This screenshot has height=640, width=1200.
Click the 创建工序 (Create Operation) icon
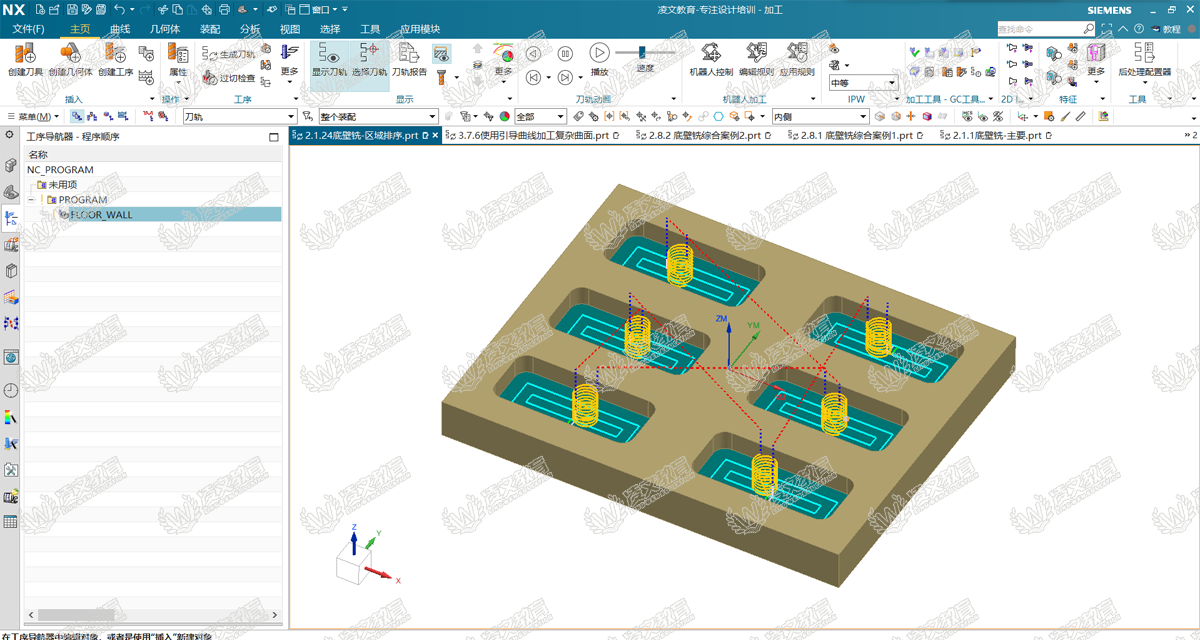[115, 59]
